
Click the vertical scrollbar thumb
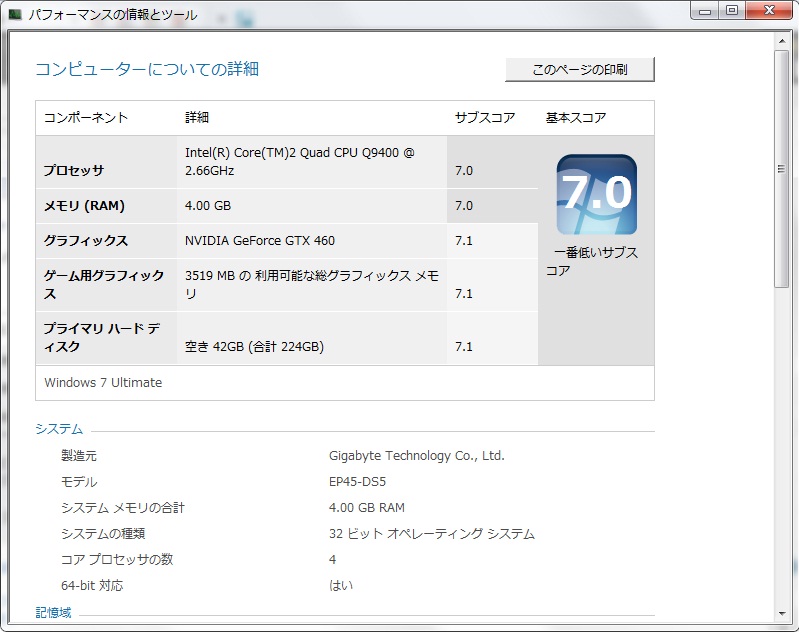[x=782, y=169]
